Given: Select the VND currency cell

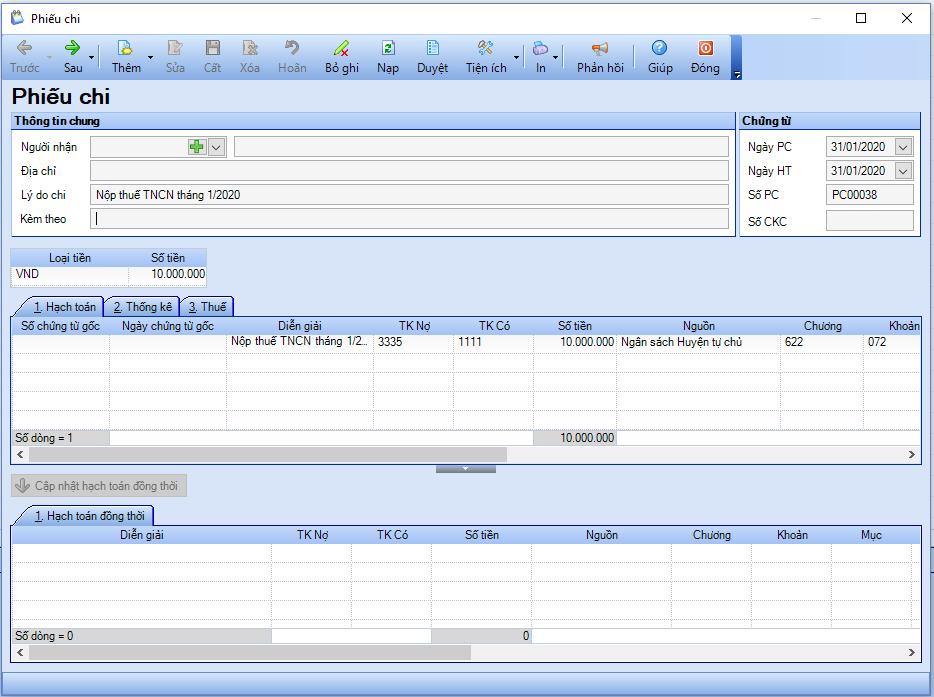Looking at the screenshot, I should tap(70, 274).
